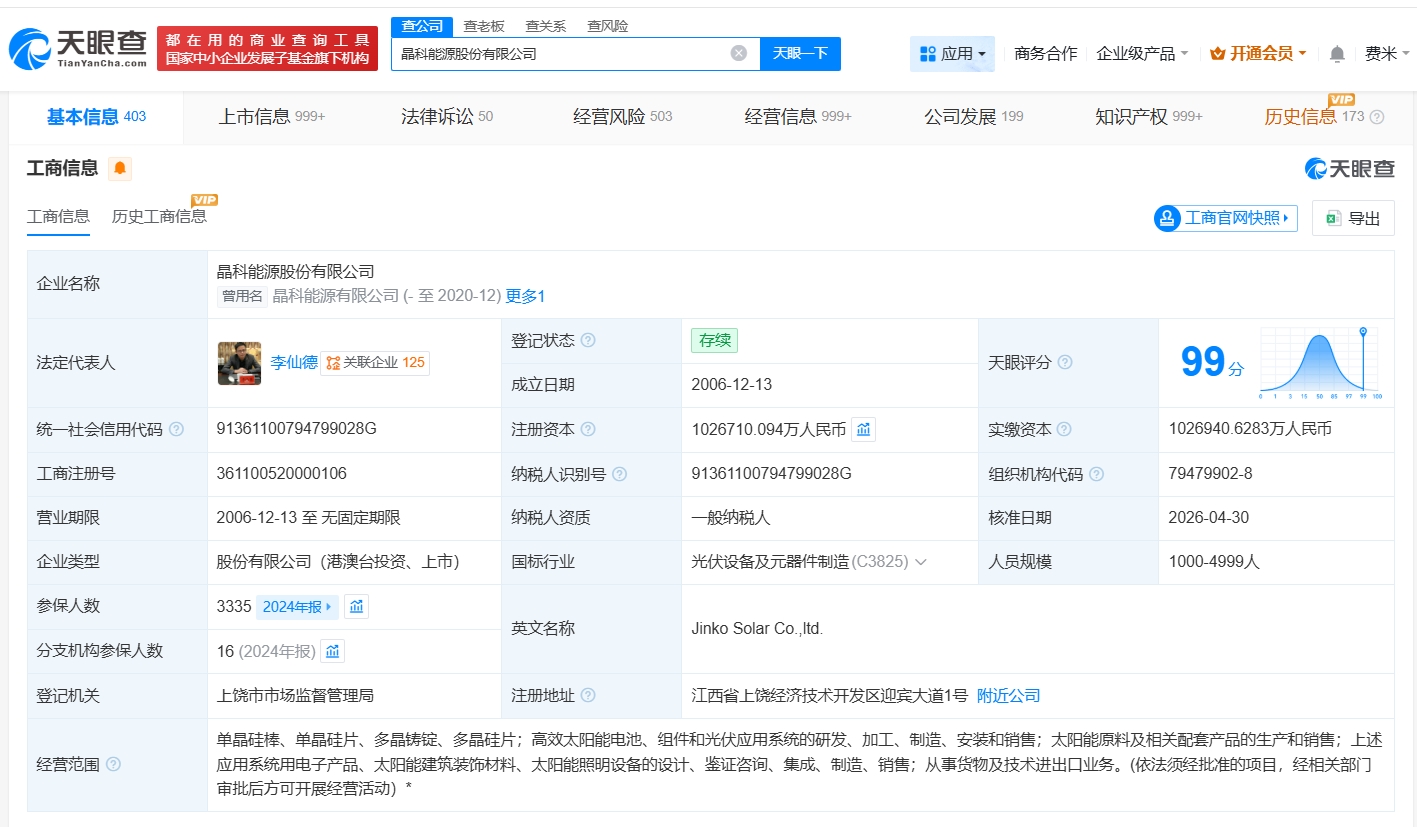Image resolution: width=1417 pixels, height=827 pixels.
Task: Expand the 企业级产品 menu
Action: 1142,54
